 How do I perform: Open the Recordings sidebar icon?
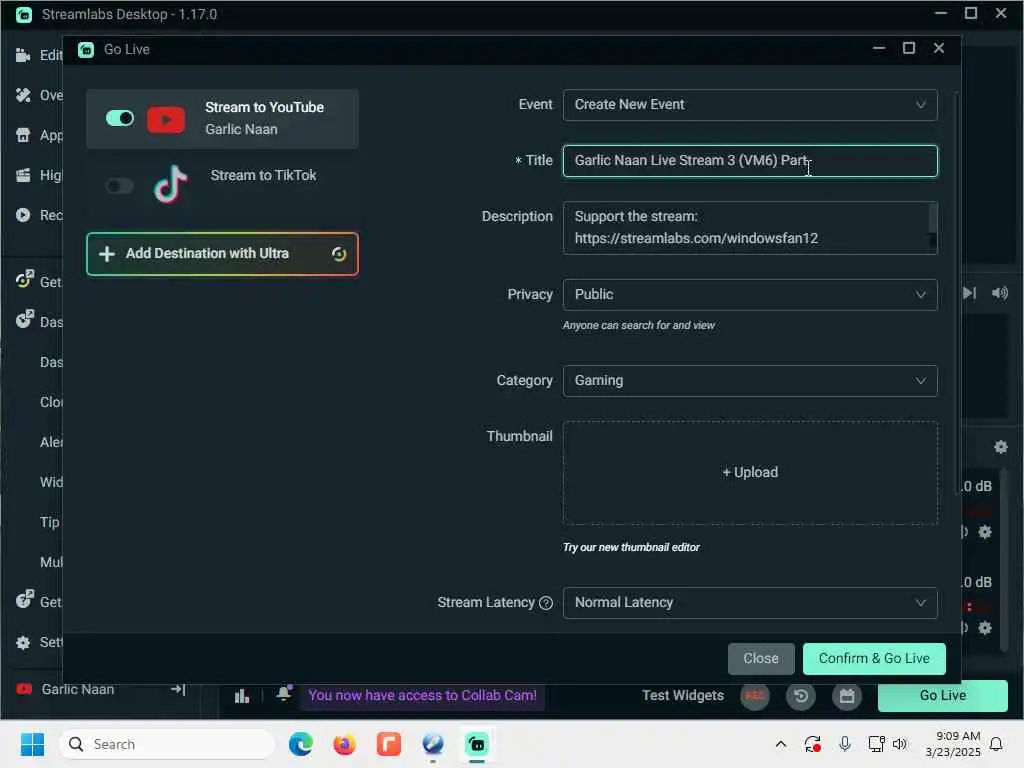(x=23, y=215)
